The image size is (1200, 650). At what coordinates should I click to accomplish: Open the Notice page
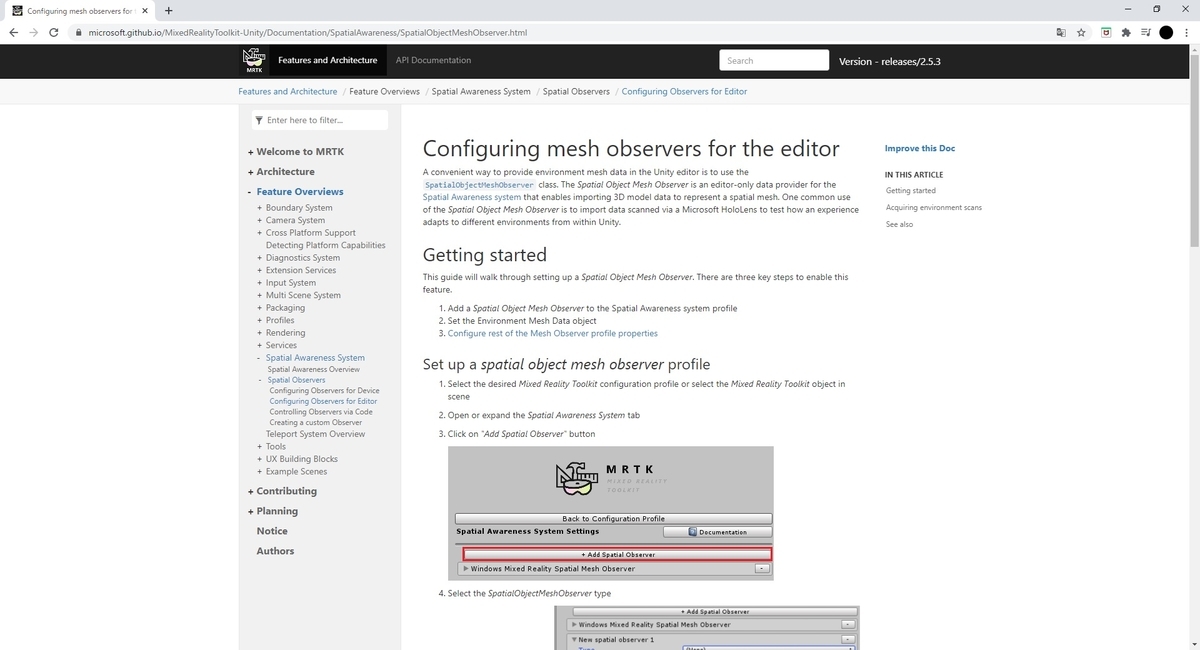[272, 531]
